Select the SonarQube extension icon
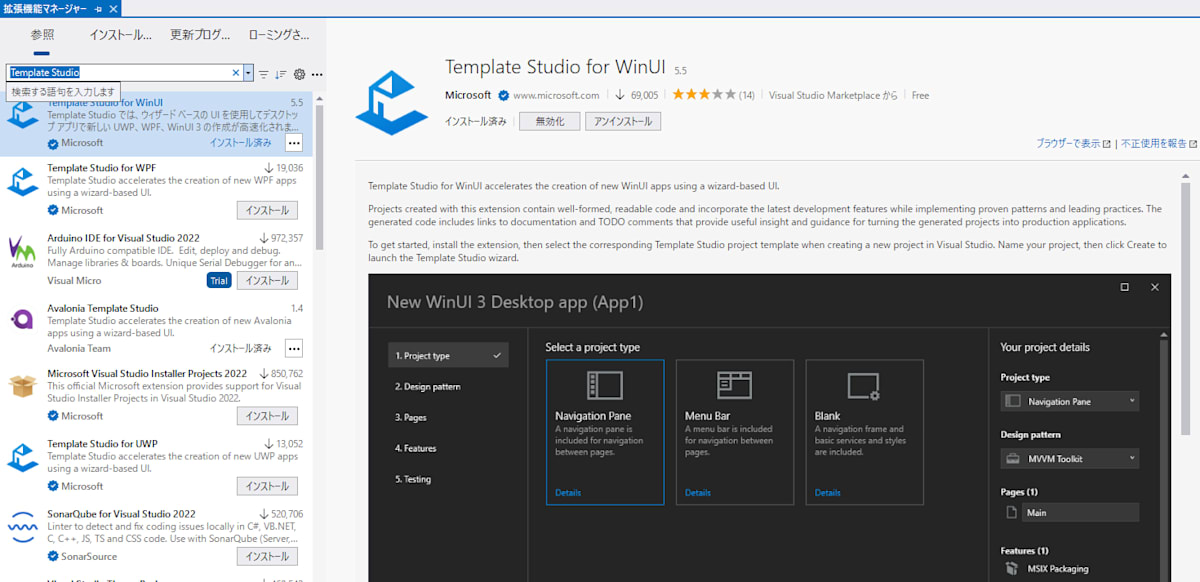This screenshot has height=582, width=1200. tap(23, 526)
